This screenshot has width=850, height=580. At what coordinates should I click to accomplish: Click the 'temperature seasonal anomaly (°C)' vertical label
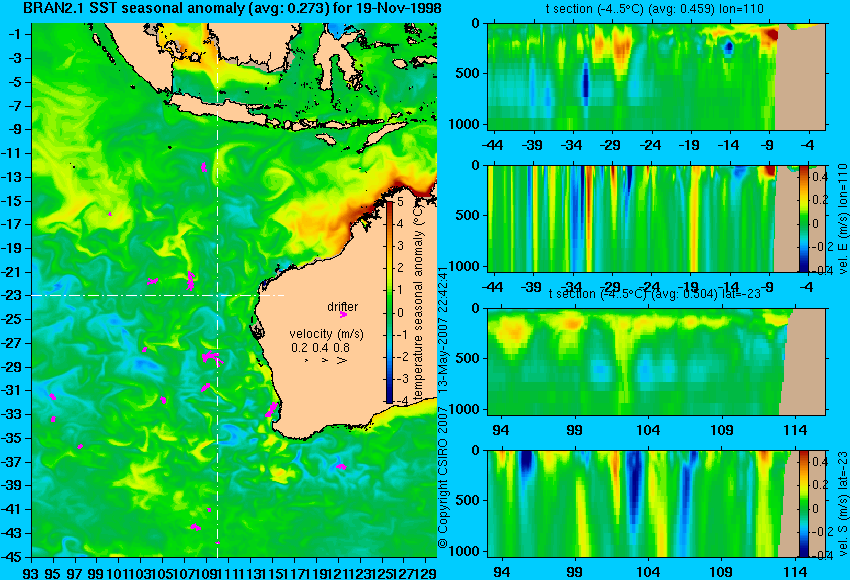pos(418,302)
